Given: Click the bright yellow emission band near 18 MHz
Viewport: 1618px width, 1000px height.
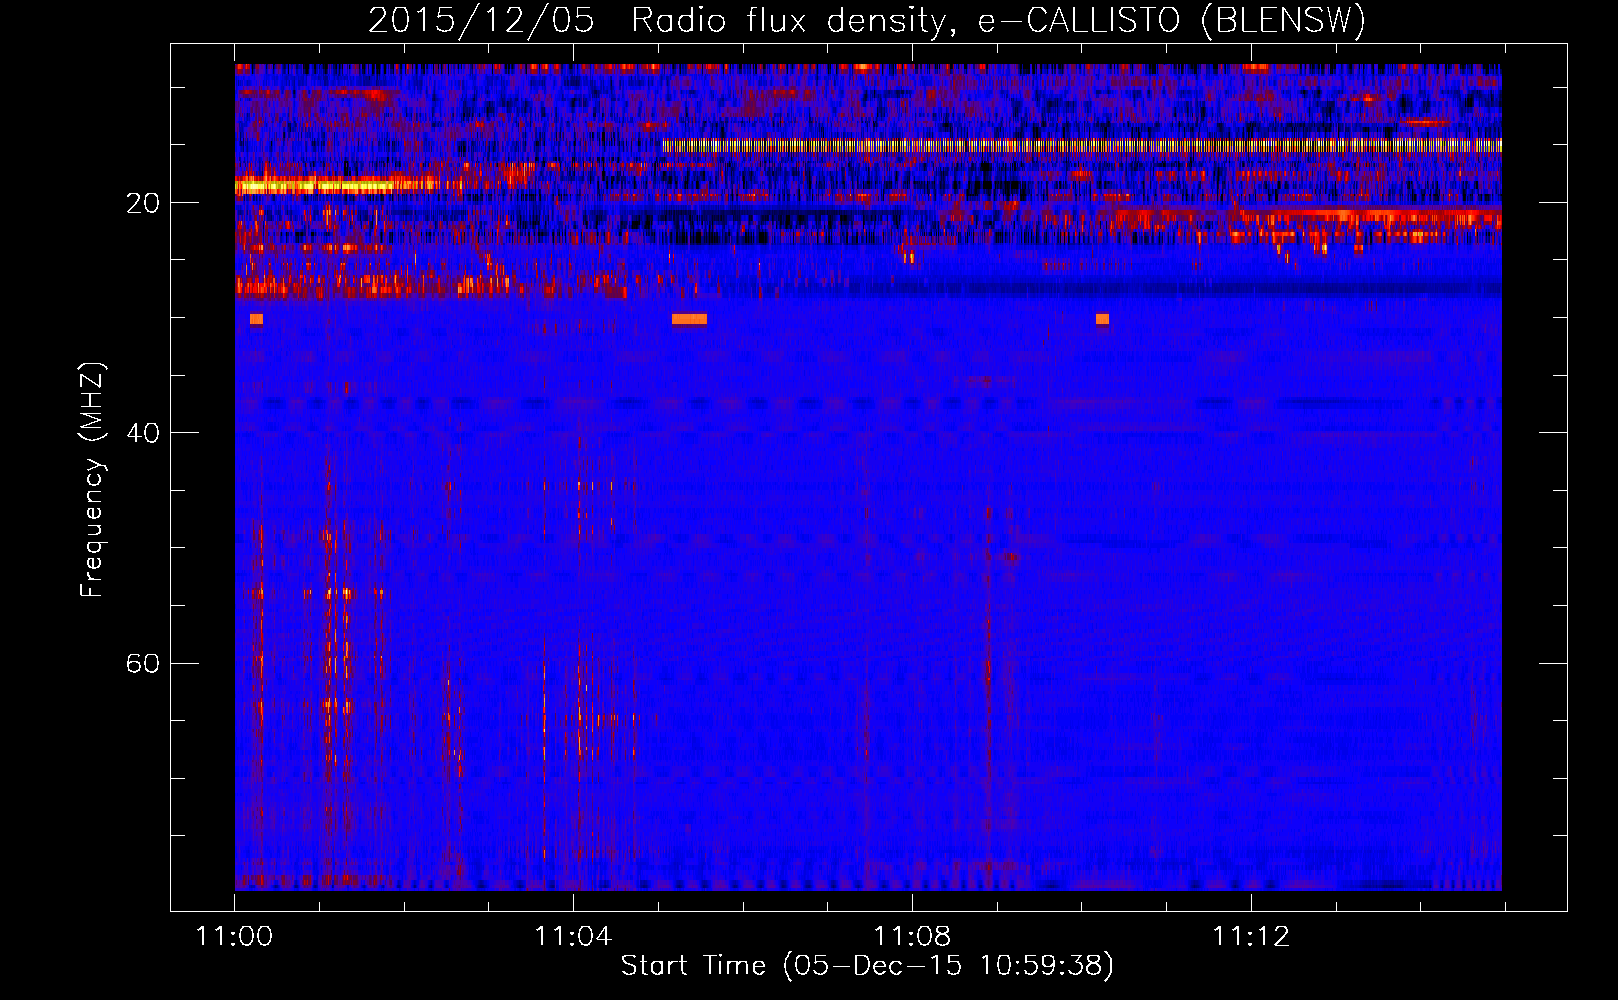Looking at the screenshot, I should coord(335,185).
